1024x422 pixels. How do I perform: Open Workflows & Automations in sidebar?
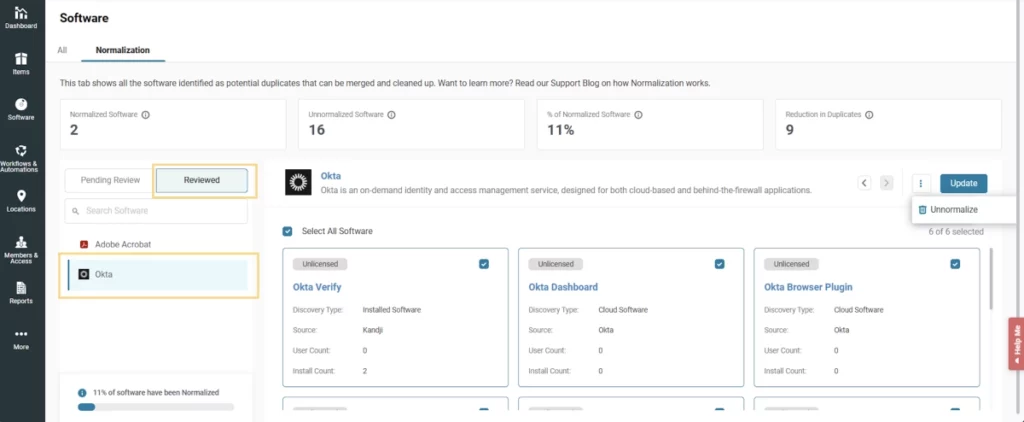(x=21, y=158)
